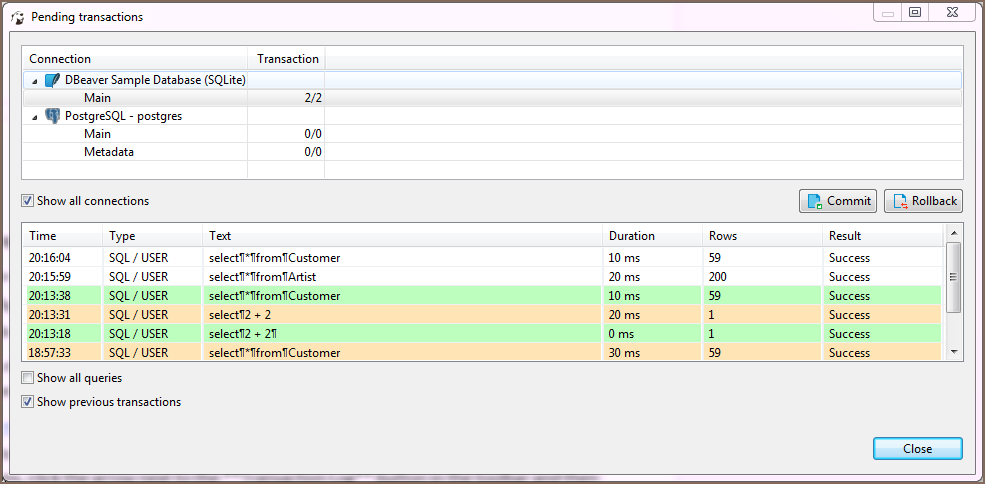Sort by the Time column header

point(43,236)
